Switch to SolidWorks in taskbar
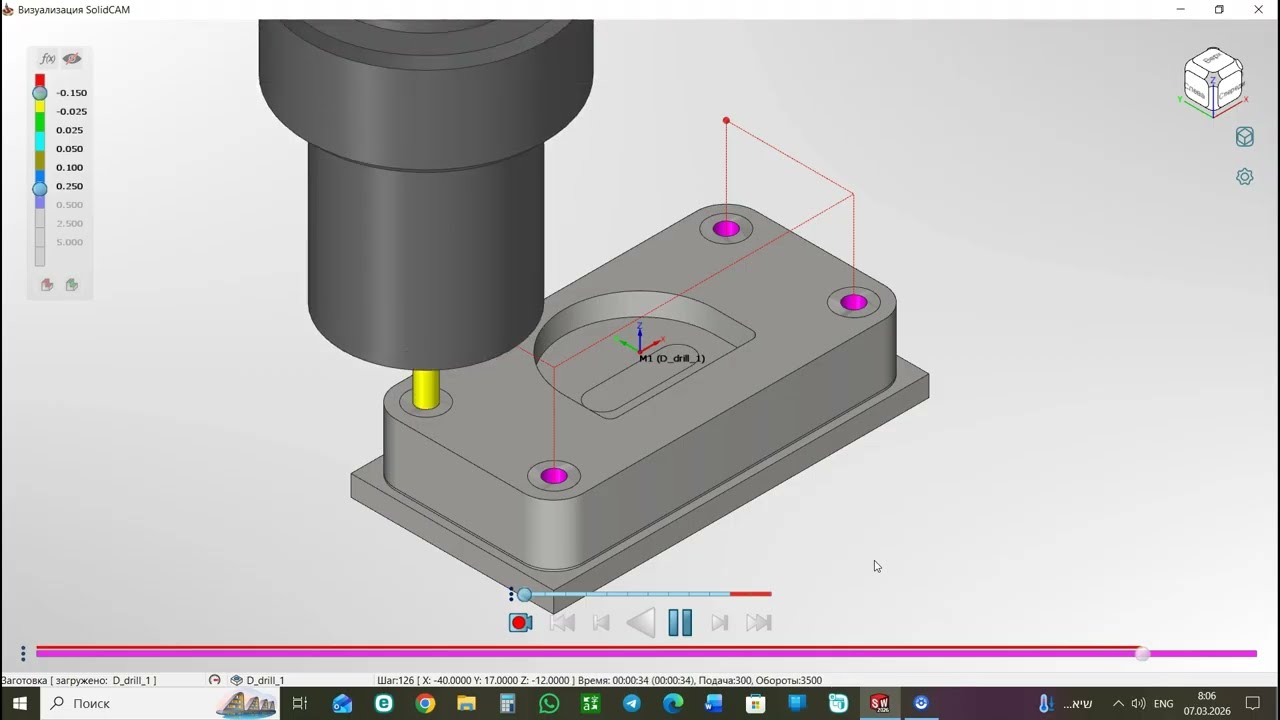 (880, 703)
